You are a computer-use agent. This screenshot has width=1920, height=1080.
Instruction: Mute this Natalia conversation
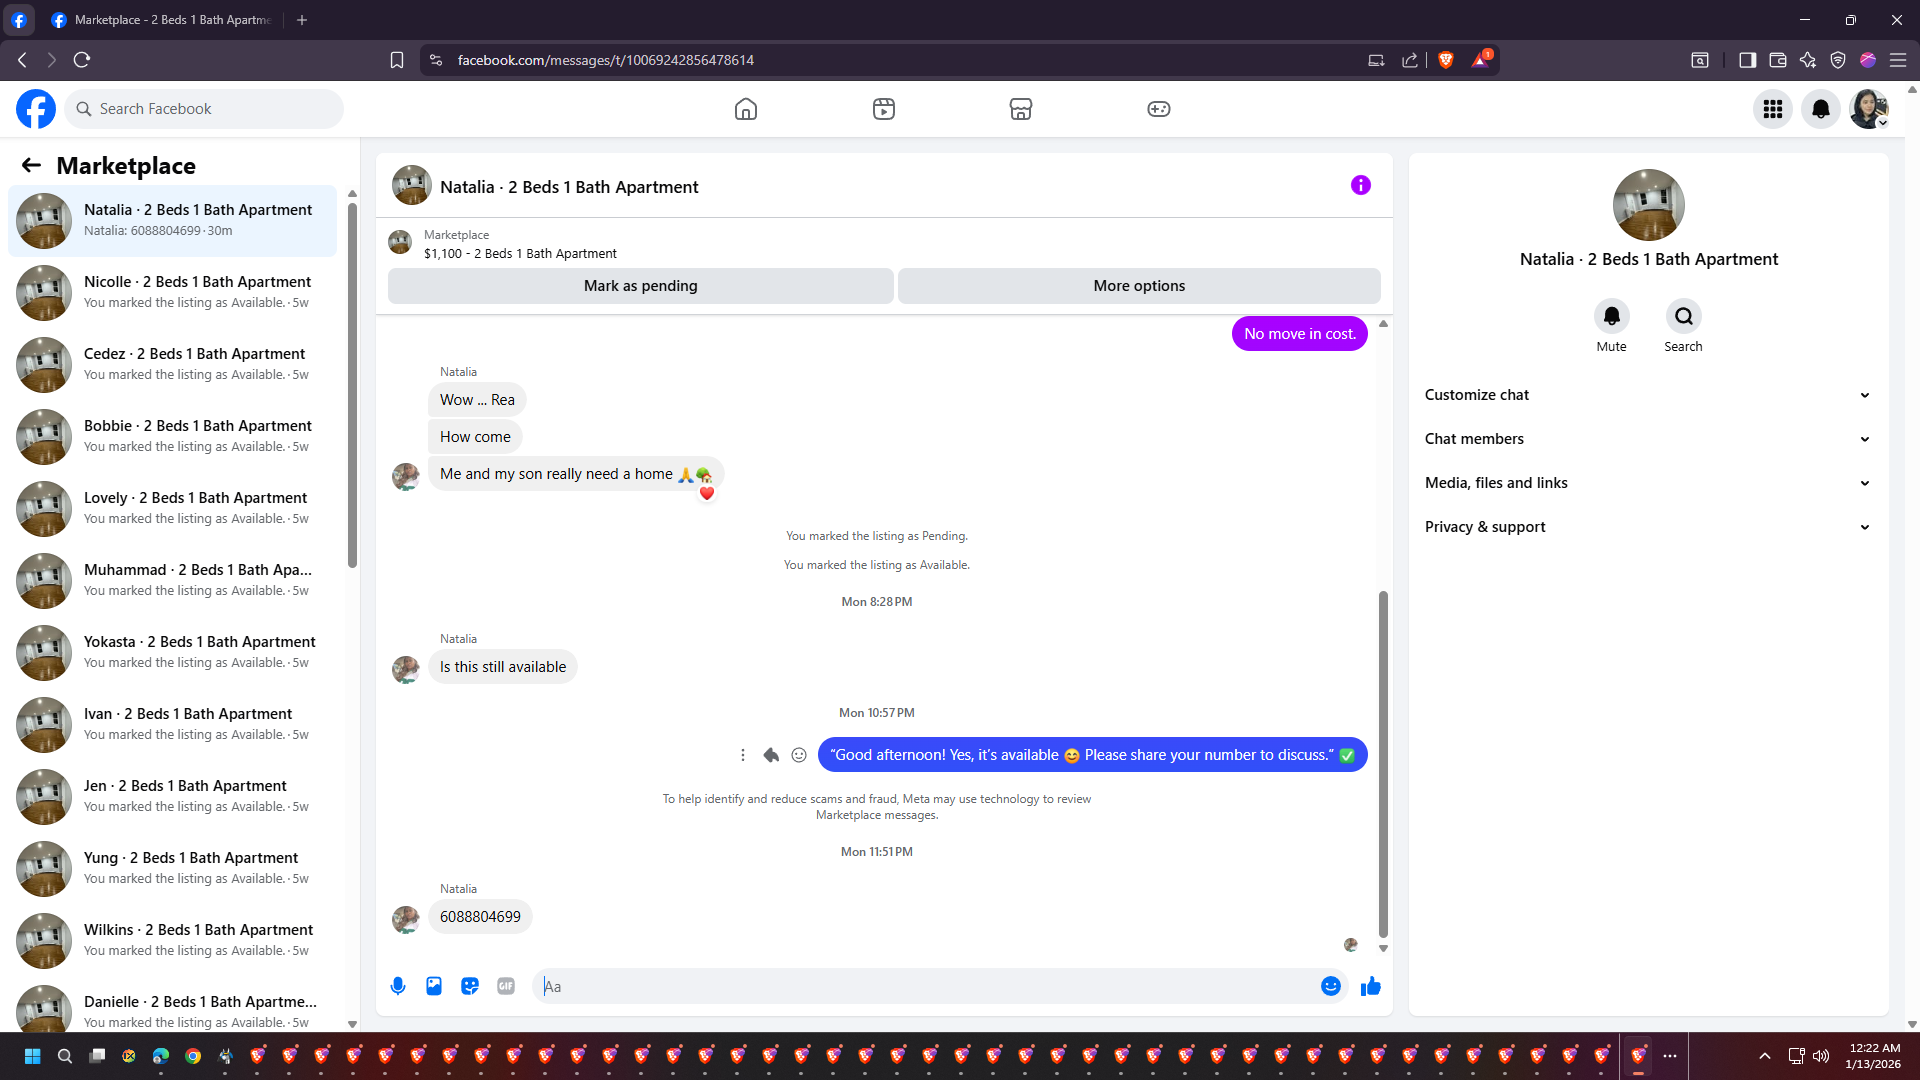coord(1611,317)
